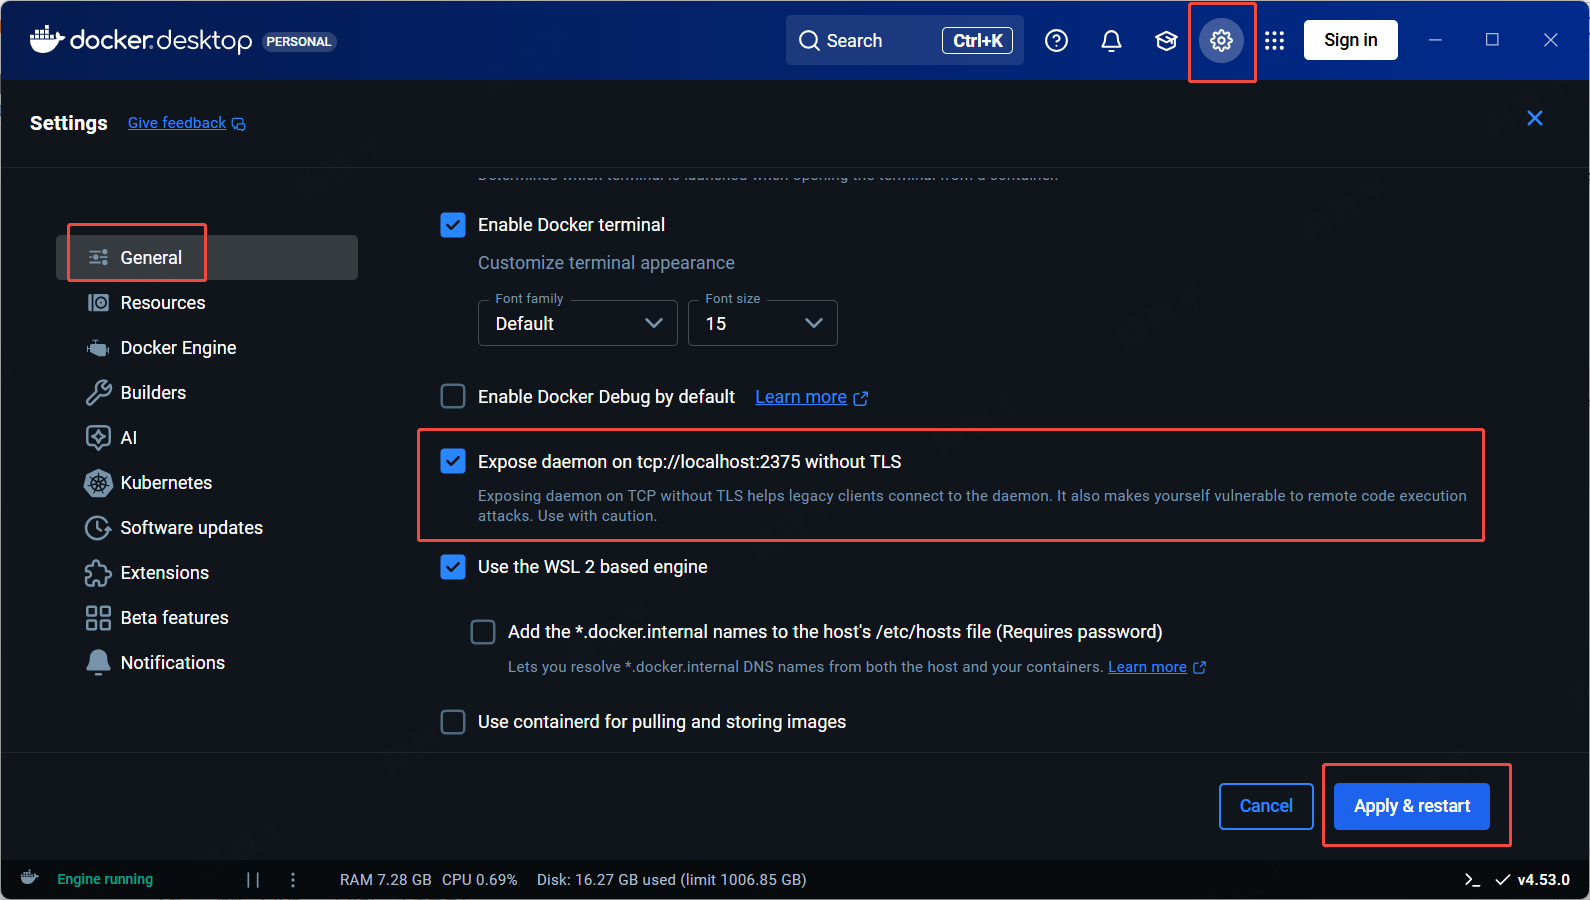Open the help question mark icon
The width and height of the screenshot is (1590, 900).
point(1056,40)
